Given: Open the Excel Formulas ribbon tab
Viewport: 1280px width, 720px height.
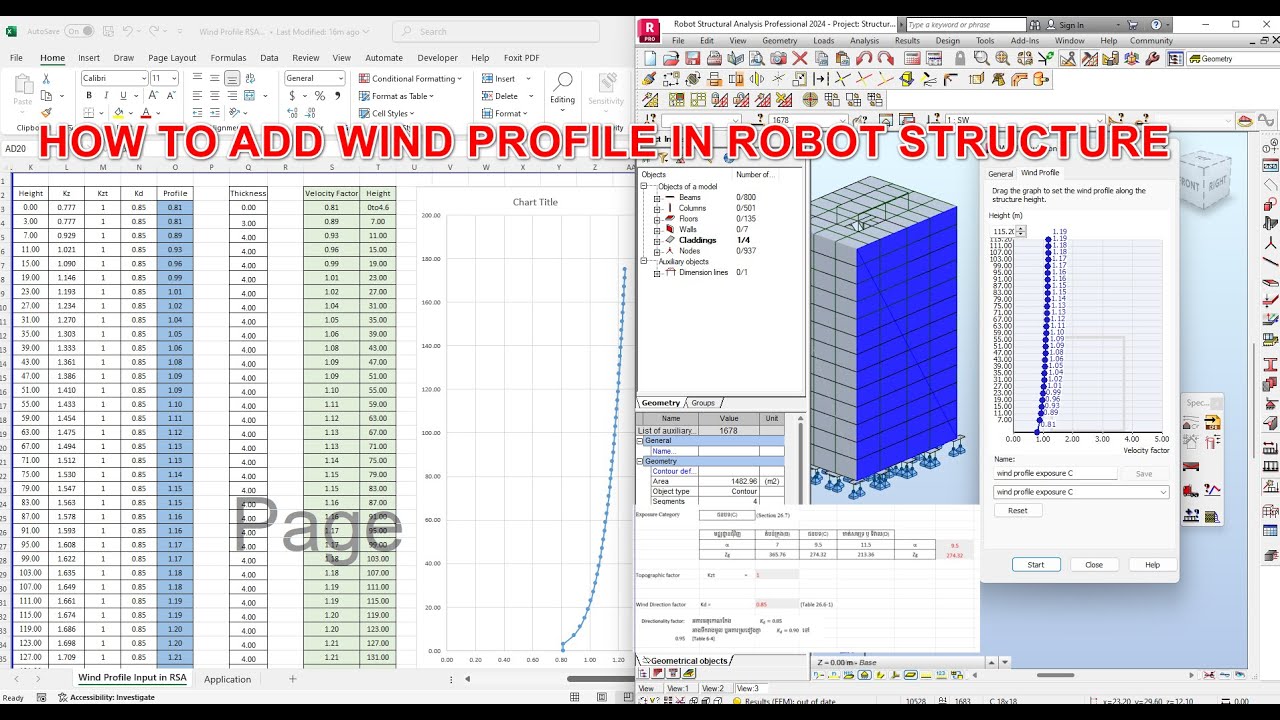Looking at the screenshot, I should 228,58.
